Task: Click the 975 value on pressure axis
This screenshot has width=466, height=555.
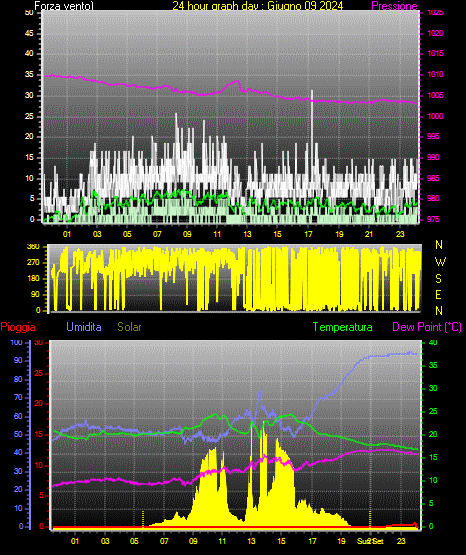Action: [433, 219]
